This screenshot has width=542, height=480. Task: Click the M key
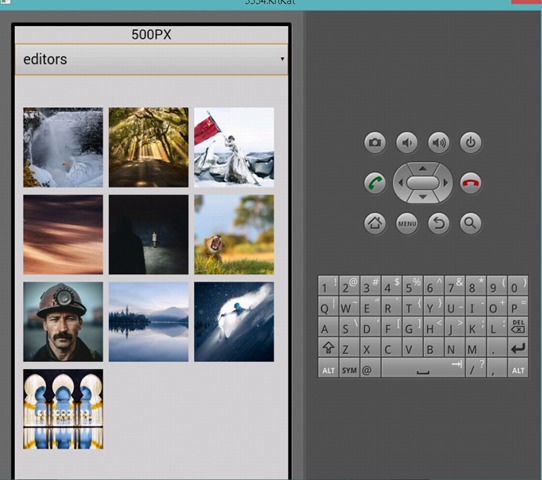[476, 347]
